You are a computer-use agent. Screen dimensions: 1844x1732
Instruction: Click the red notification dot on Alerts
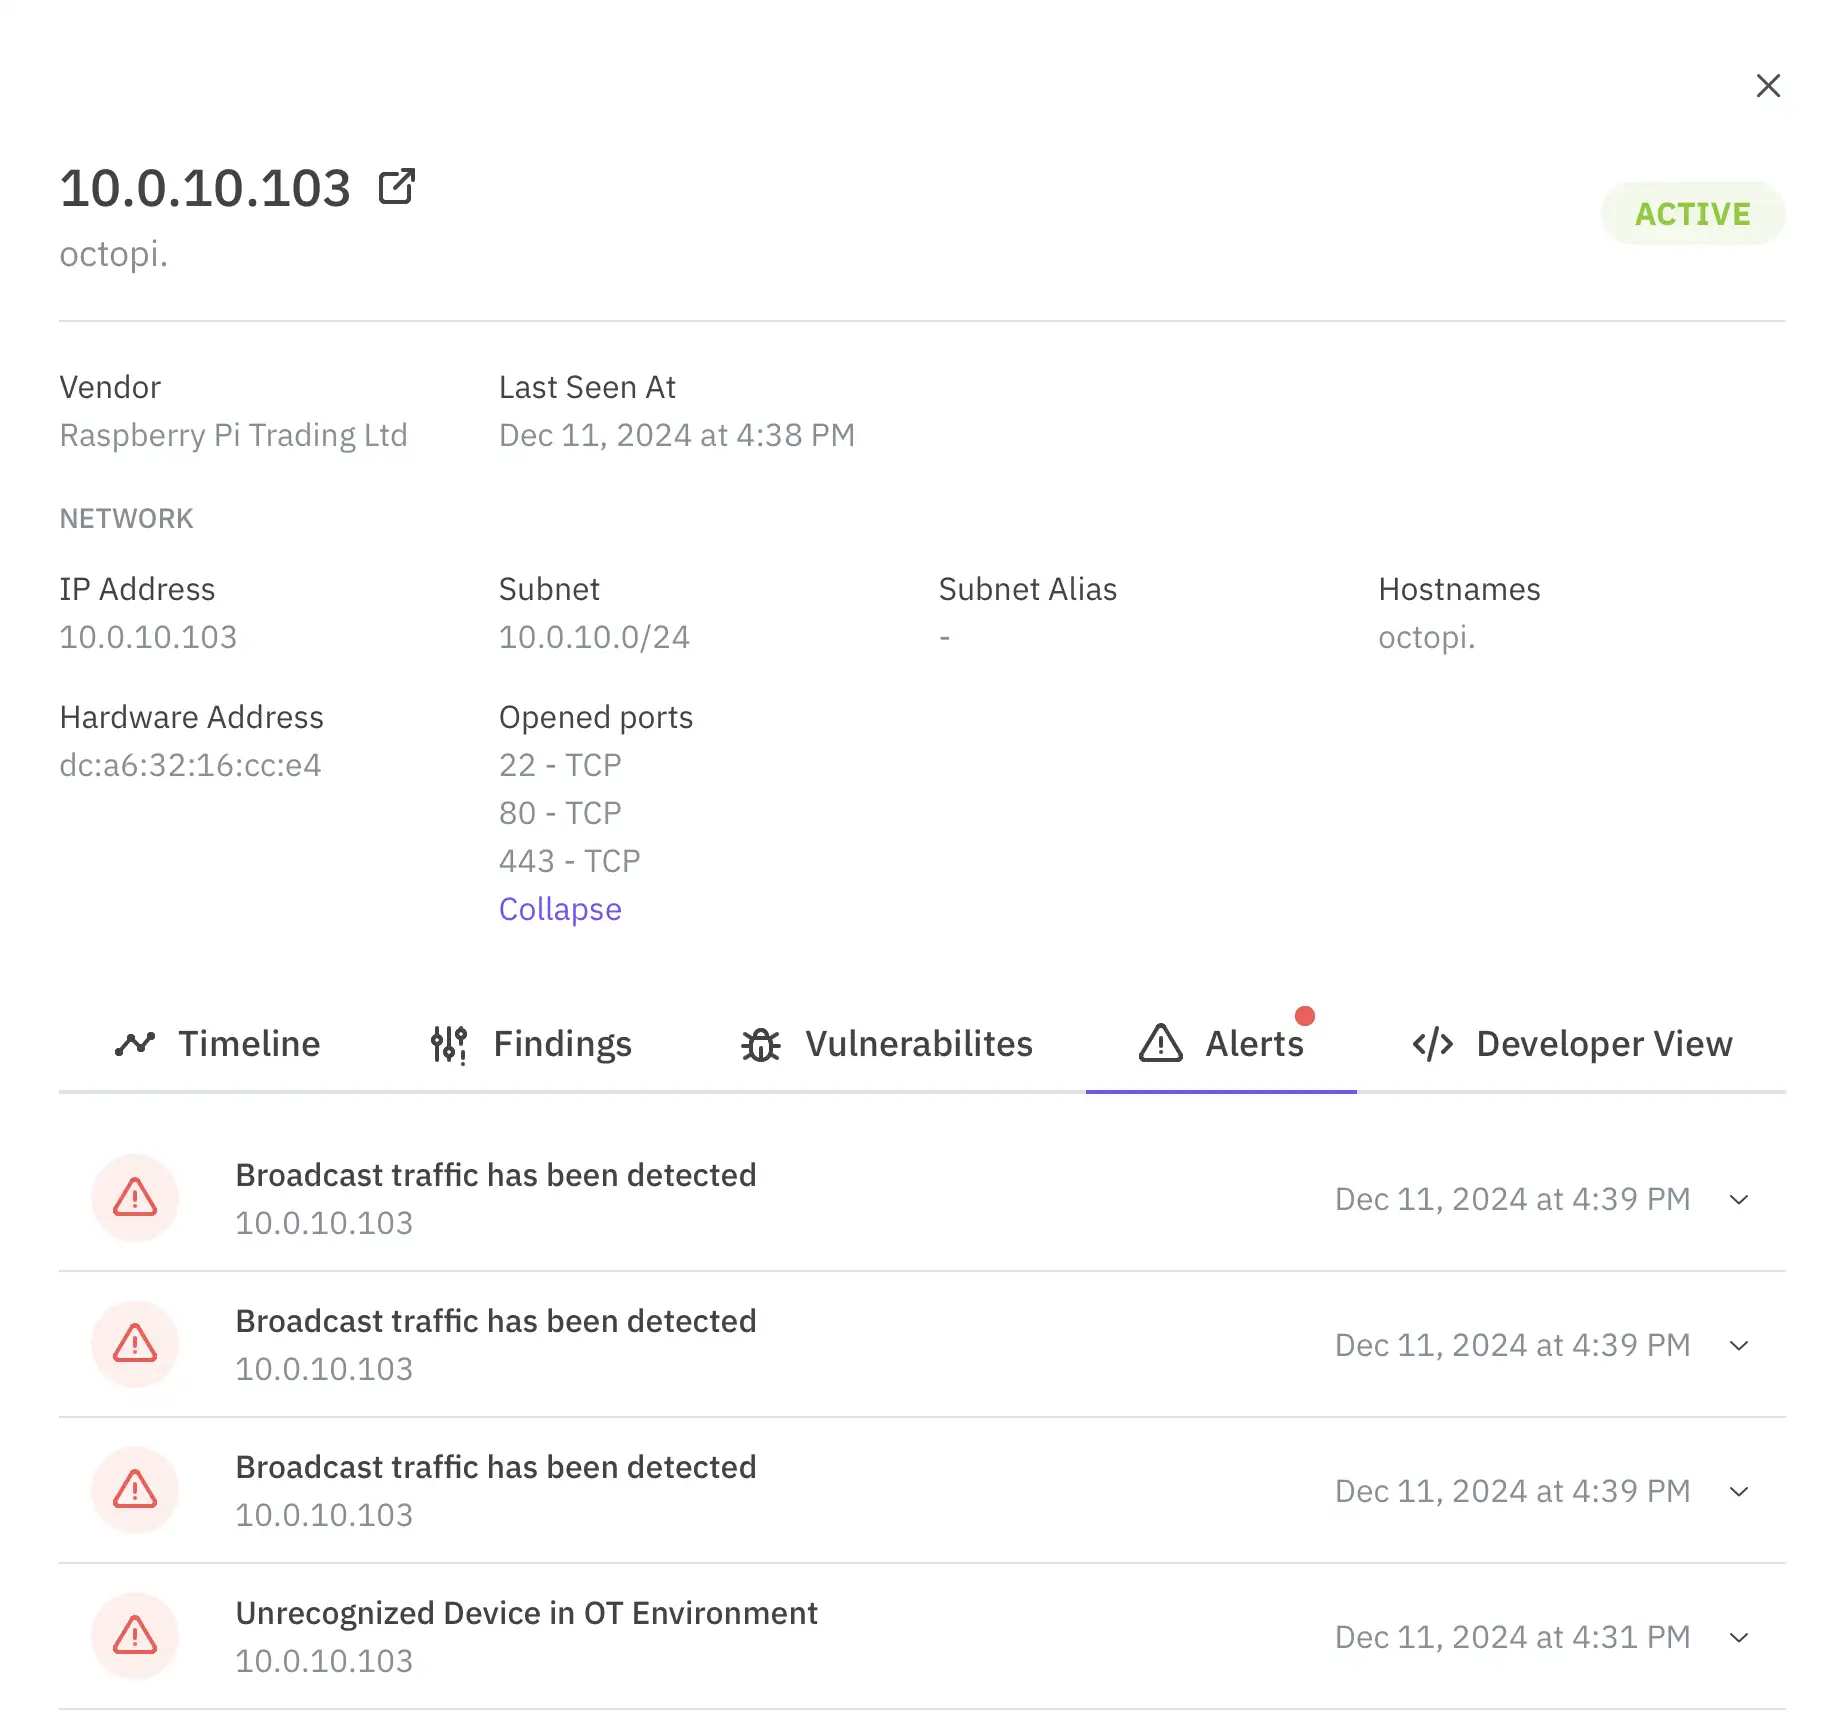coord(1304,1016)
